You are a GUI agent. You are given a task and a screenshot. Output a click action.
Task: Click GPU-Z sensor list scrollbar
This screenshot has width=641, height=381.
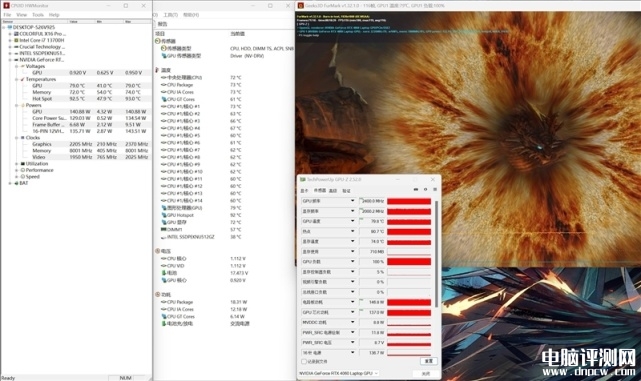click(437, 253)
